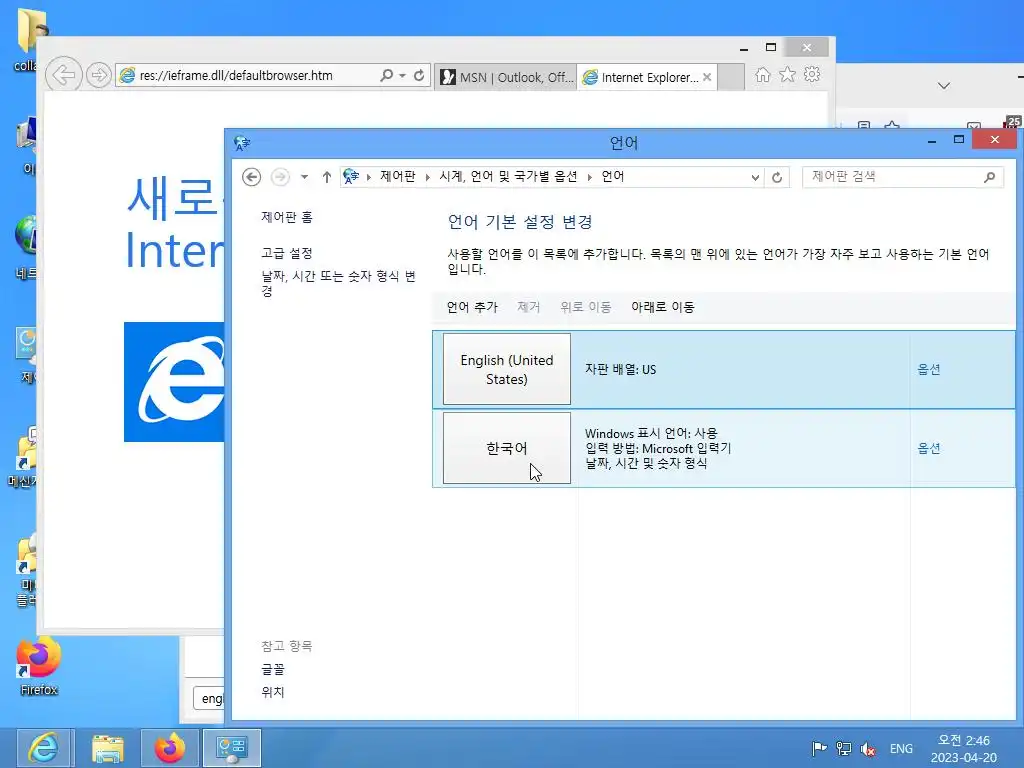Open Internet Explorer from the taskbar

coord(45,748)
